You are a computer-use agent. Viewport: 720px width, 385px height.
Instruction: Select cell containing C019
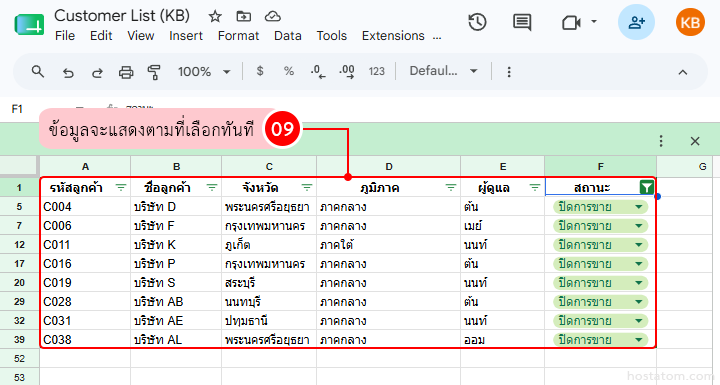[x=85, y=283]
